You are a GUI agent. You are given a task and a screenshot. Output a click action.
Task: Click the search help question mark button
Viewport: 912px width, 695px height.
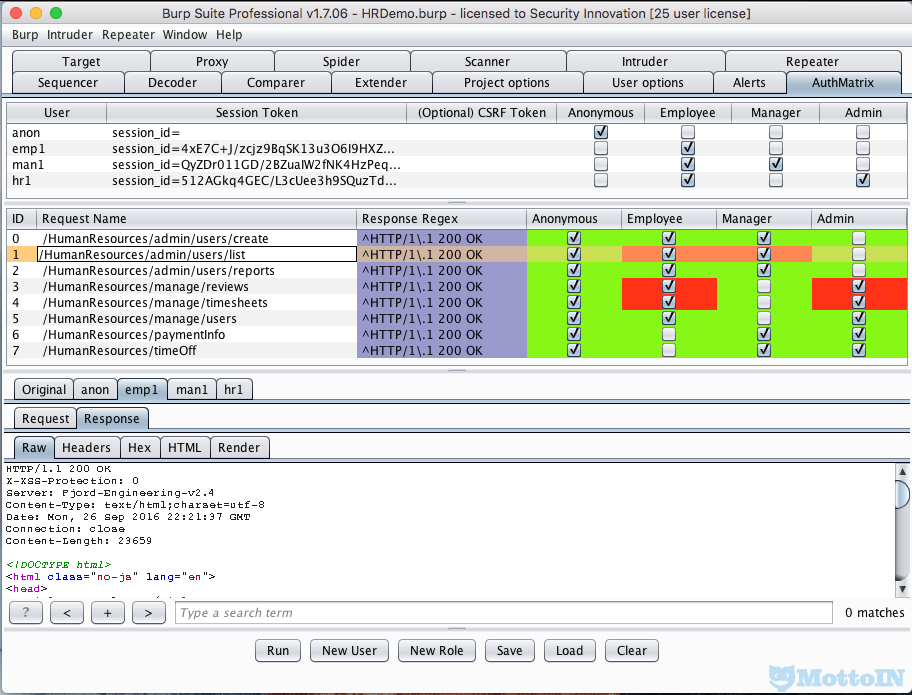(26, 613)
